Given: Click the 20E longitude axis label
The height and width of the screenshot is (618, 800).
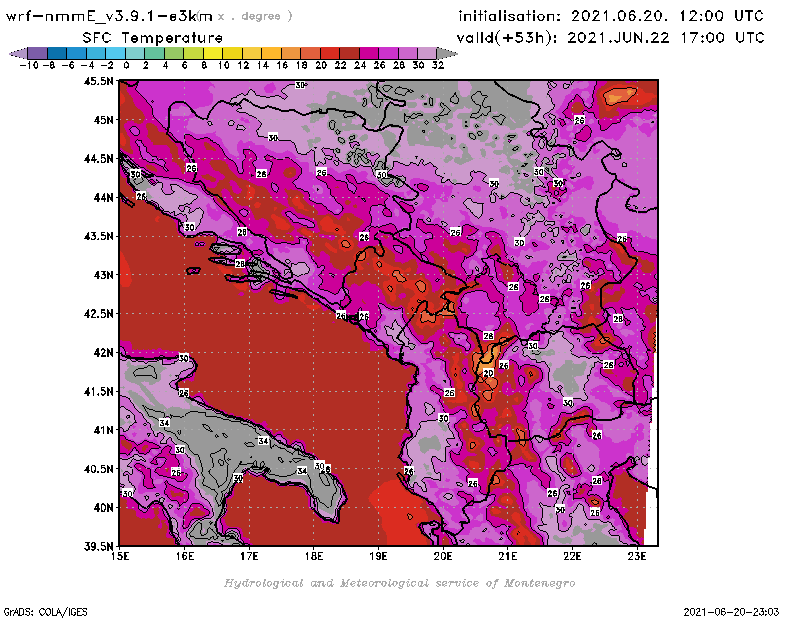Looking at the screenshot, I should (x=443, y=556).
